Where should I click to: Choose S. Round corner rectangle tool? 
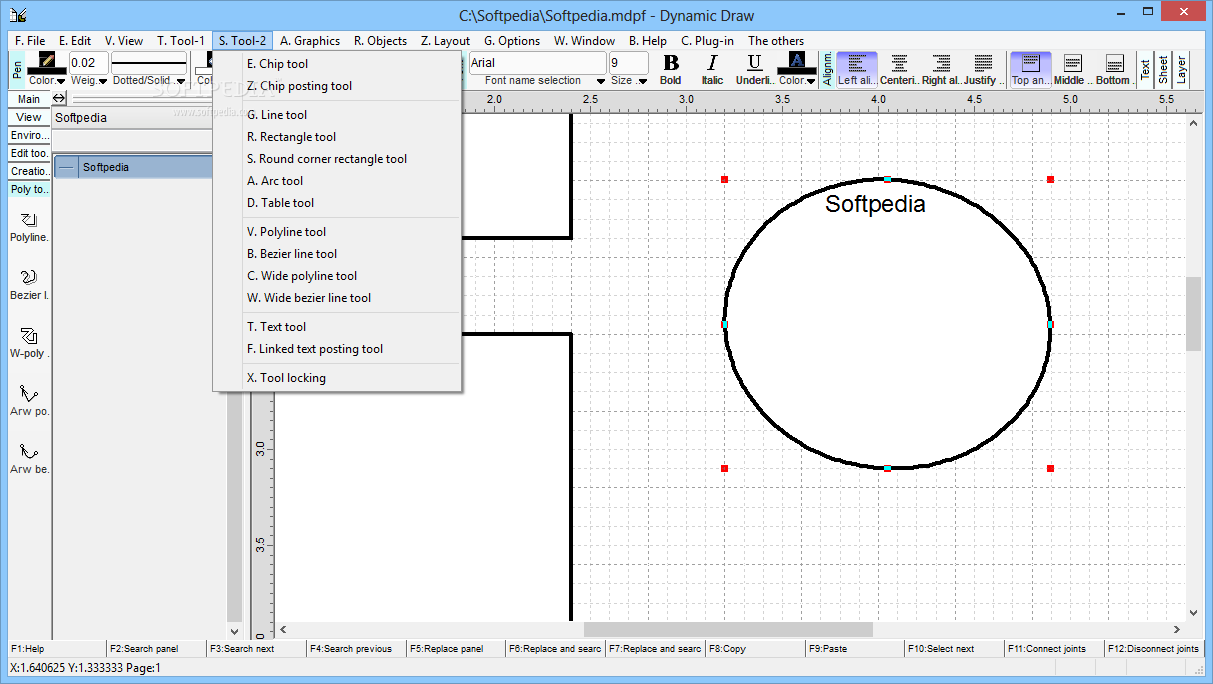(337, 159)
